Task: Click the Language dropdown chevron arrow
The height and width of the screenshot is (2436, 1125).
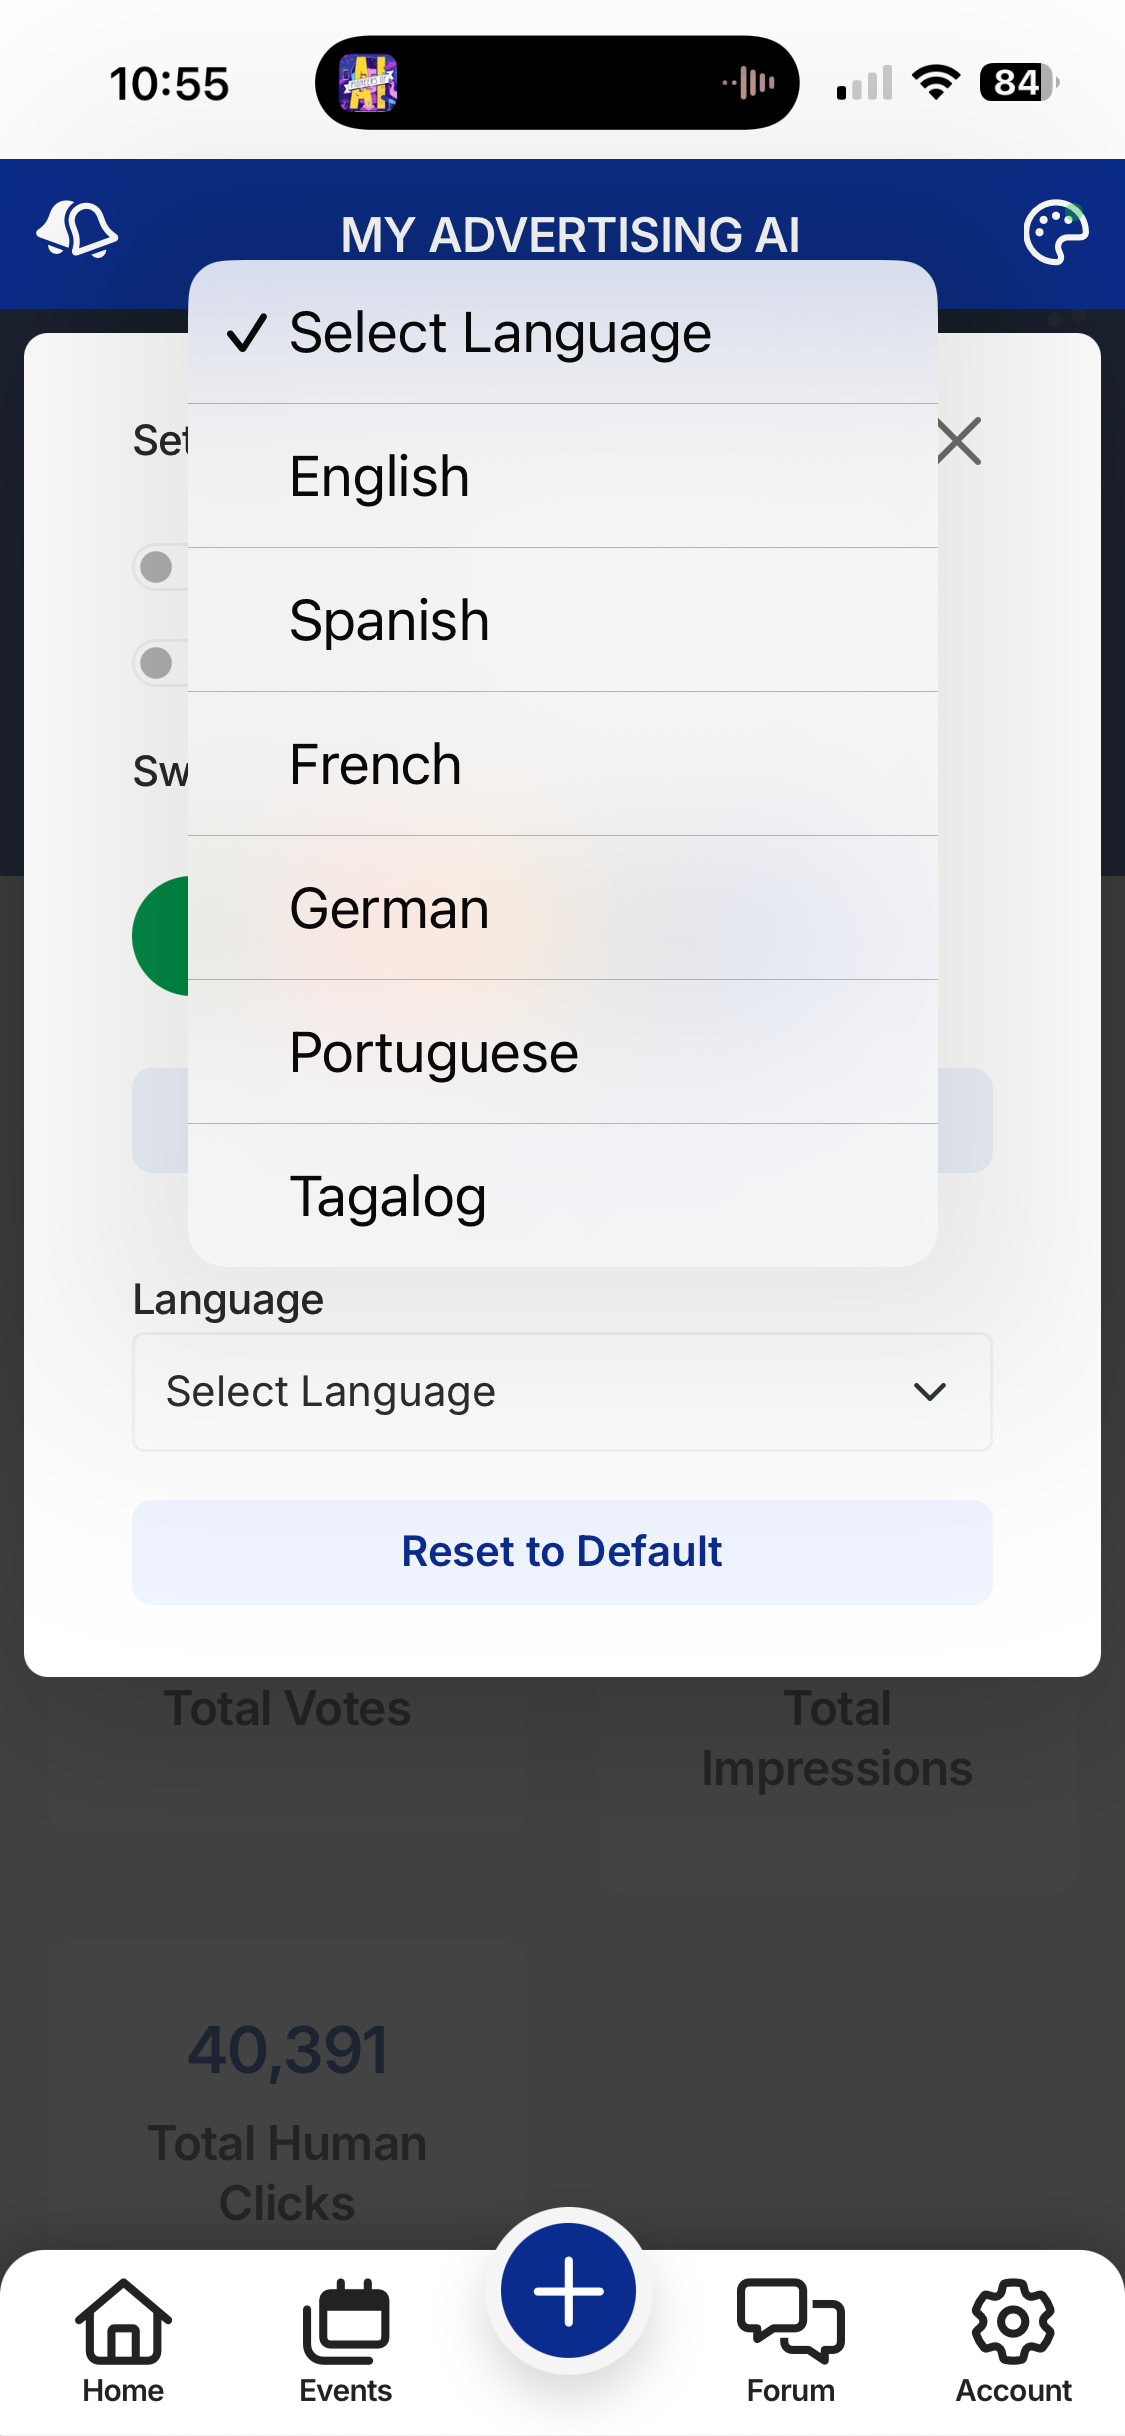Action: [929, 1391]
